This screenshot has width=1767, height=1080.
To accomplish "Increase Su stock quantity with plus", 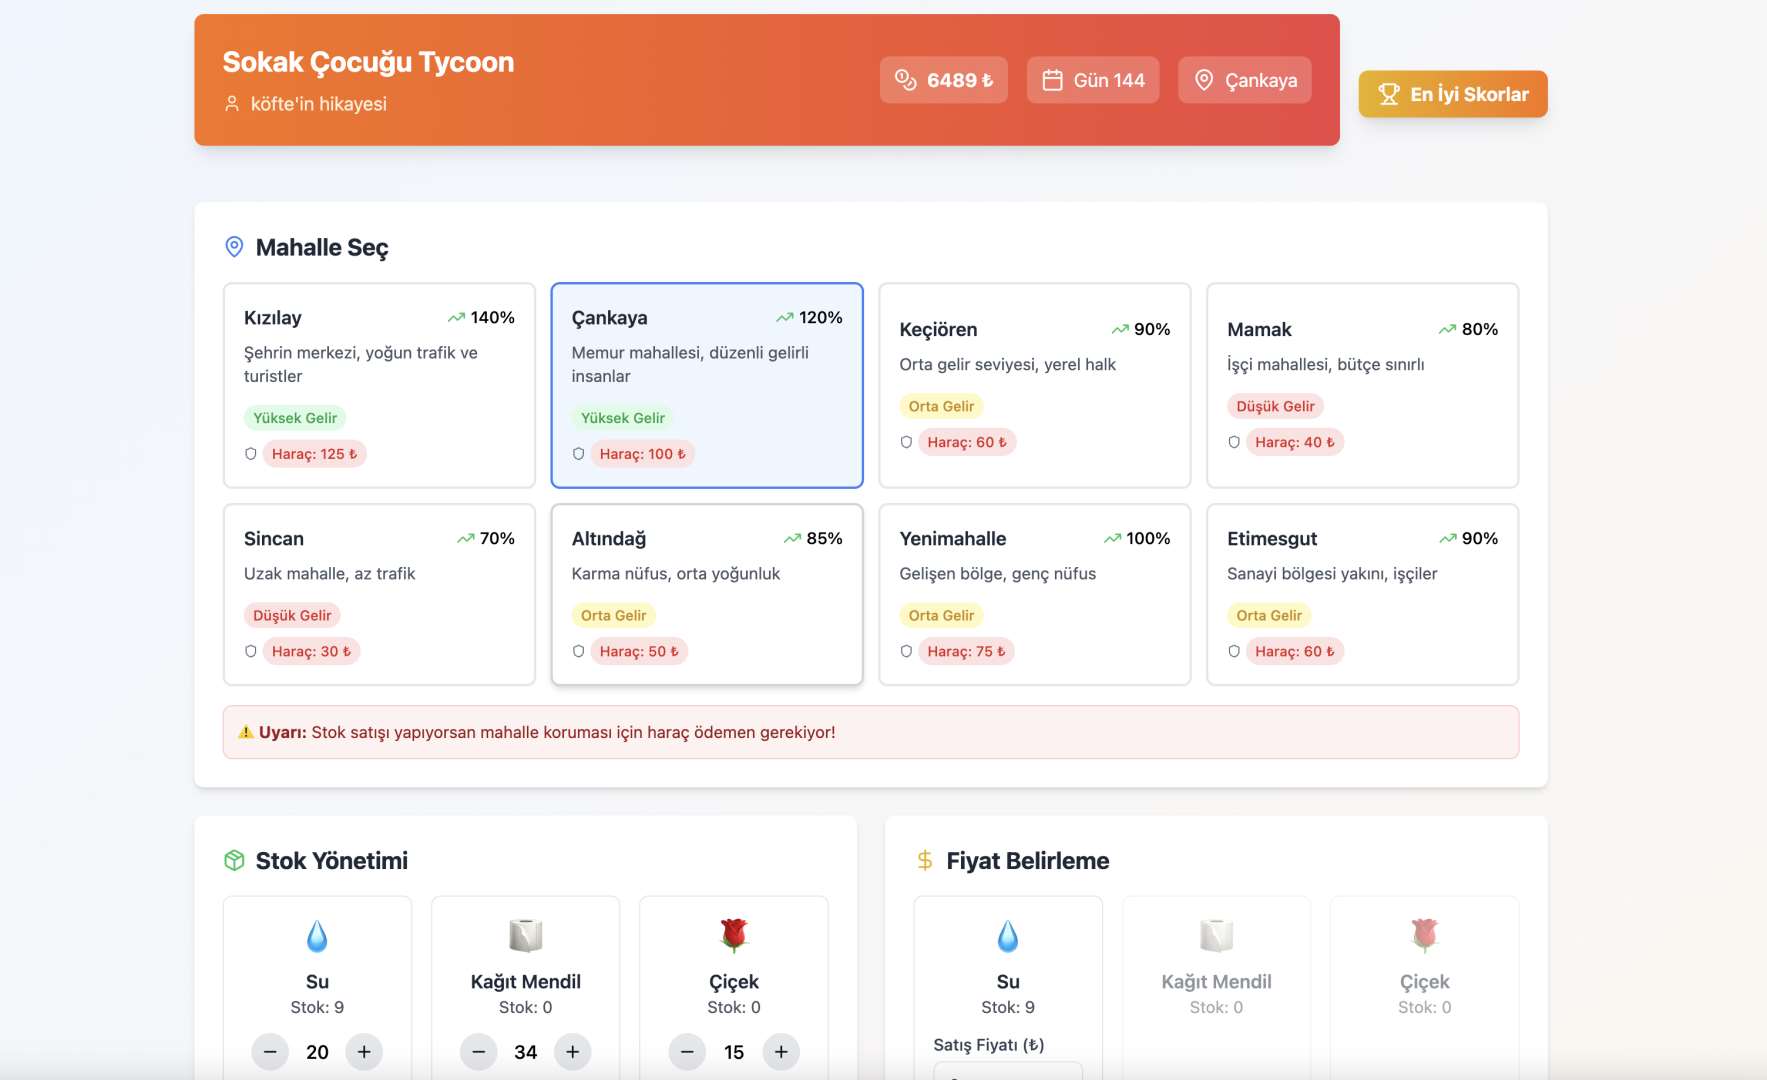I will tap(364, 1052).
